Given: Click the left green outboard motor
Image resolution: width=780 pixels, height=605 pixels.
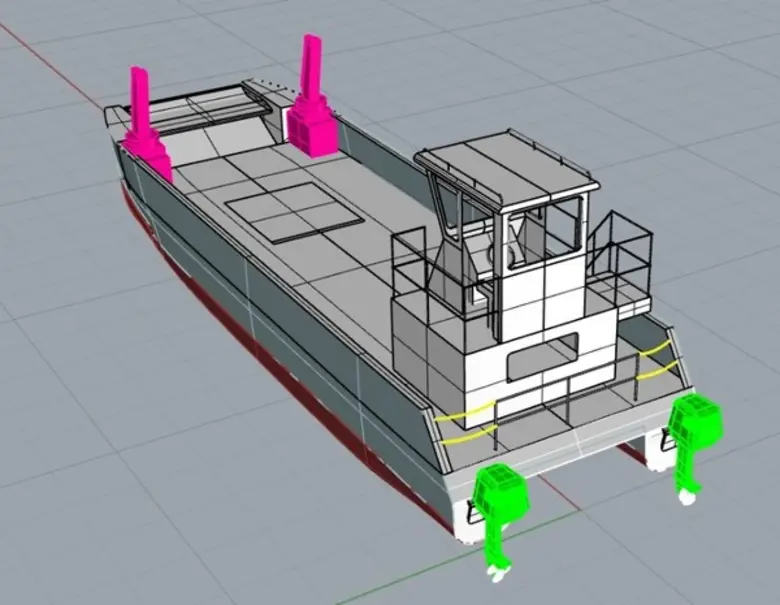Looking at the screenshot, I should click(501, 498).
